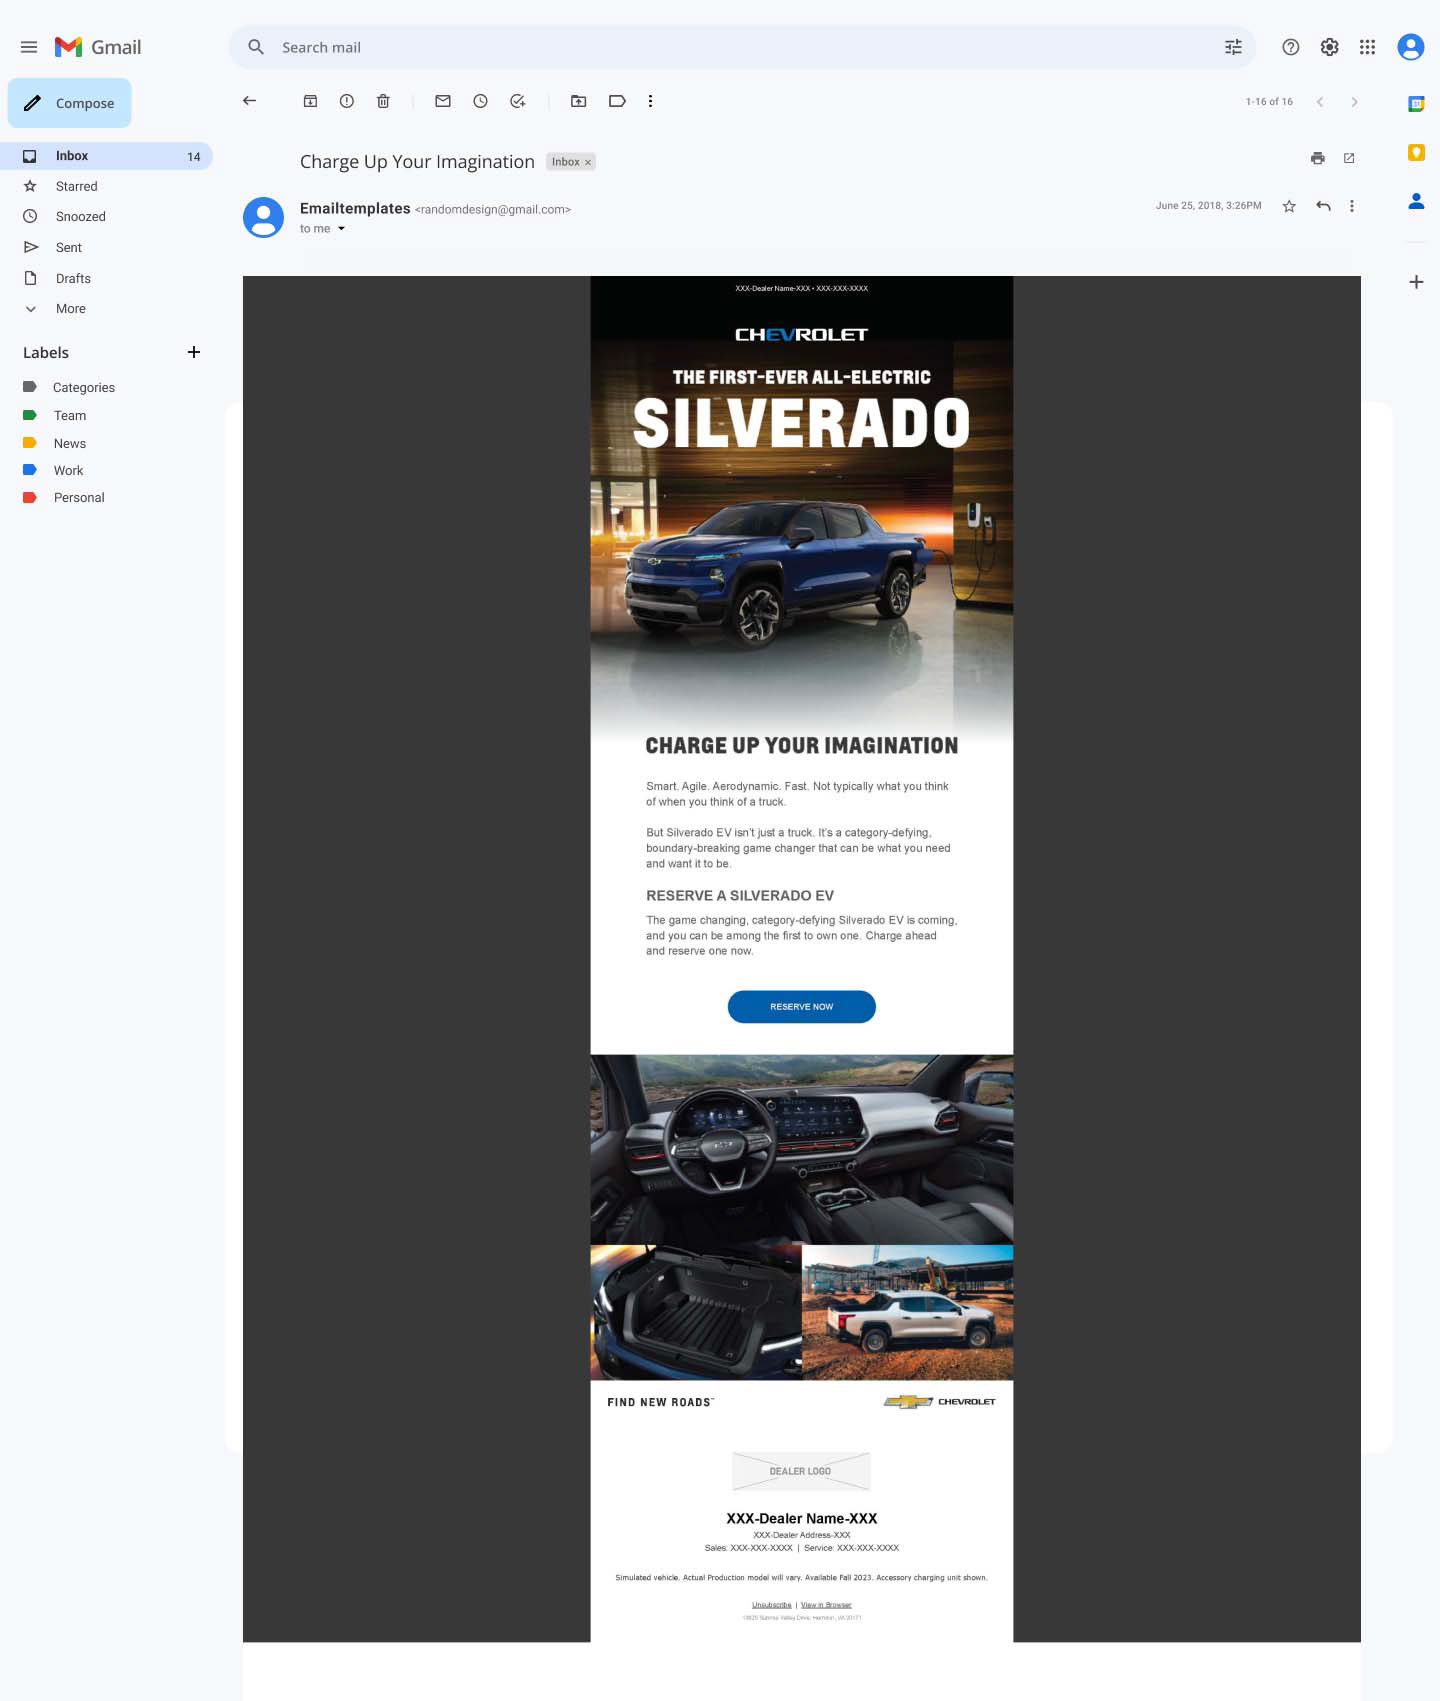Archive this email
Screen dimensions: 1440x1701
[x=311, y=101]
